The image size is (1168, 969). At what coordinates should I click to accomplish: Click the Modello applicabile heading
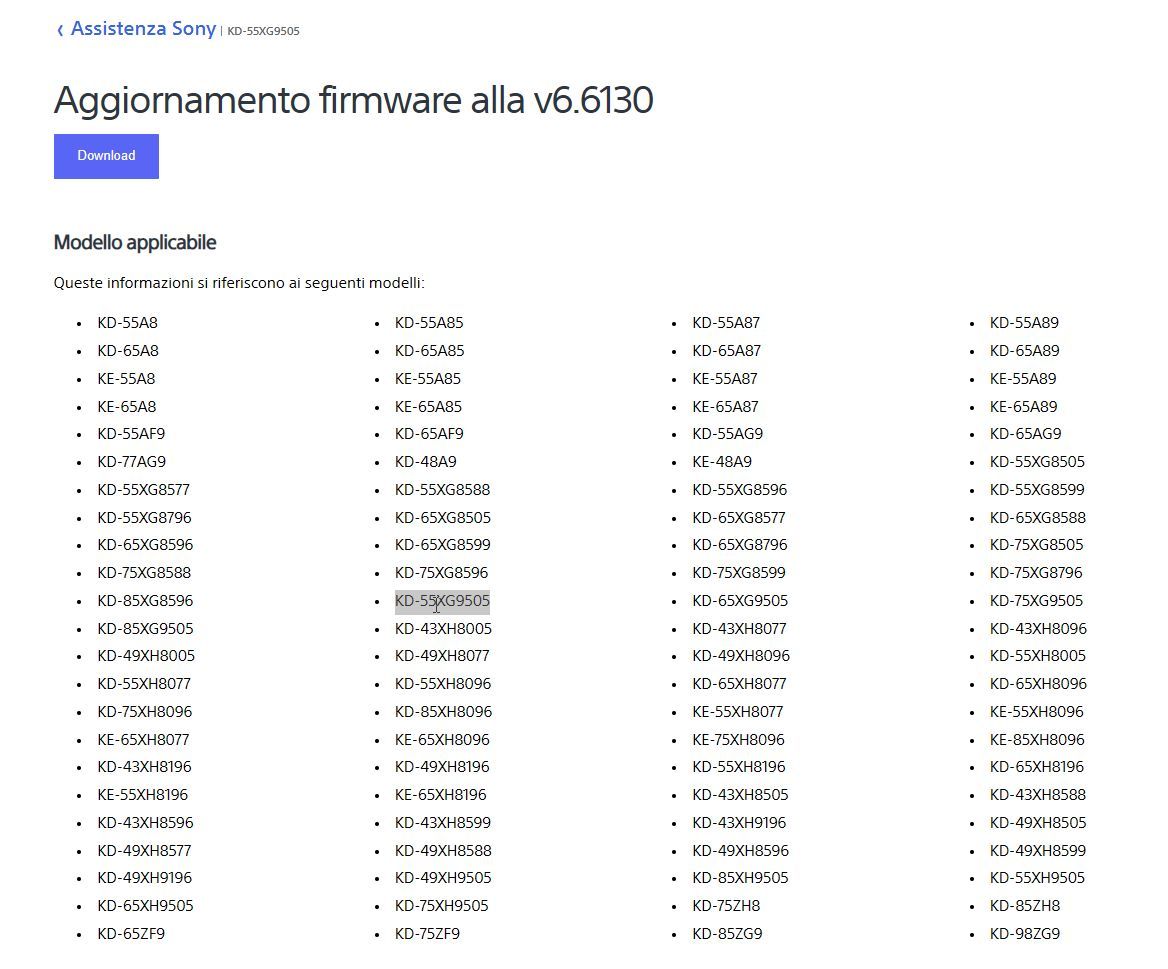pyautogui.click(x=135, y=243)
